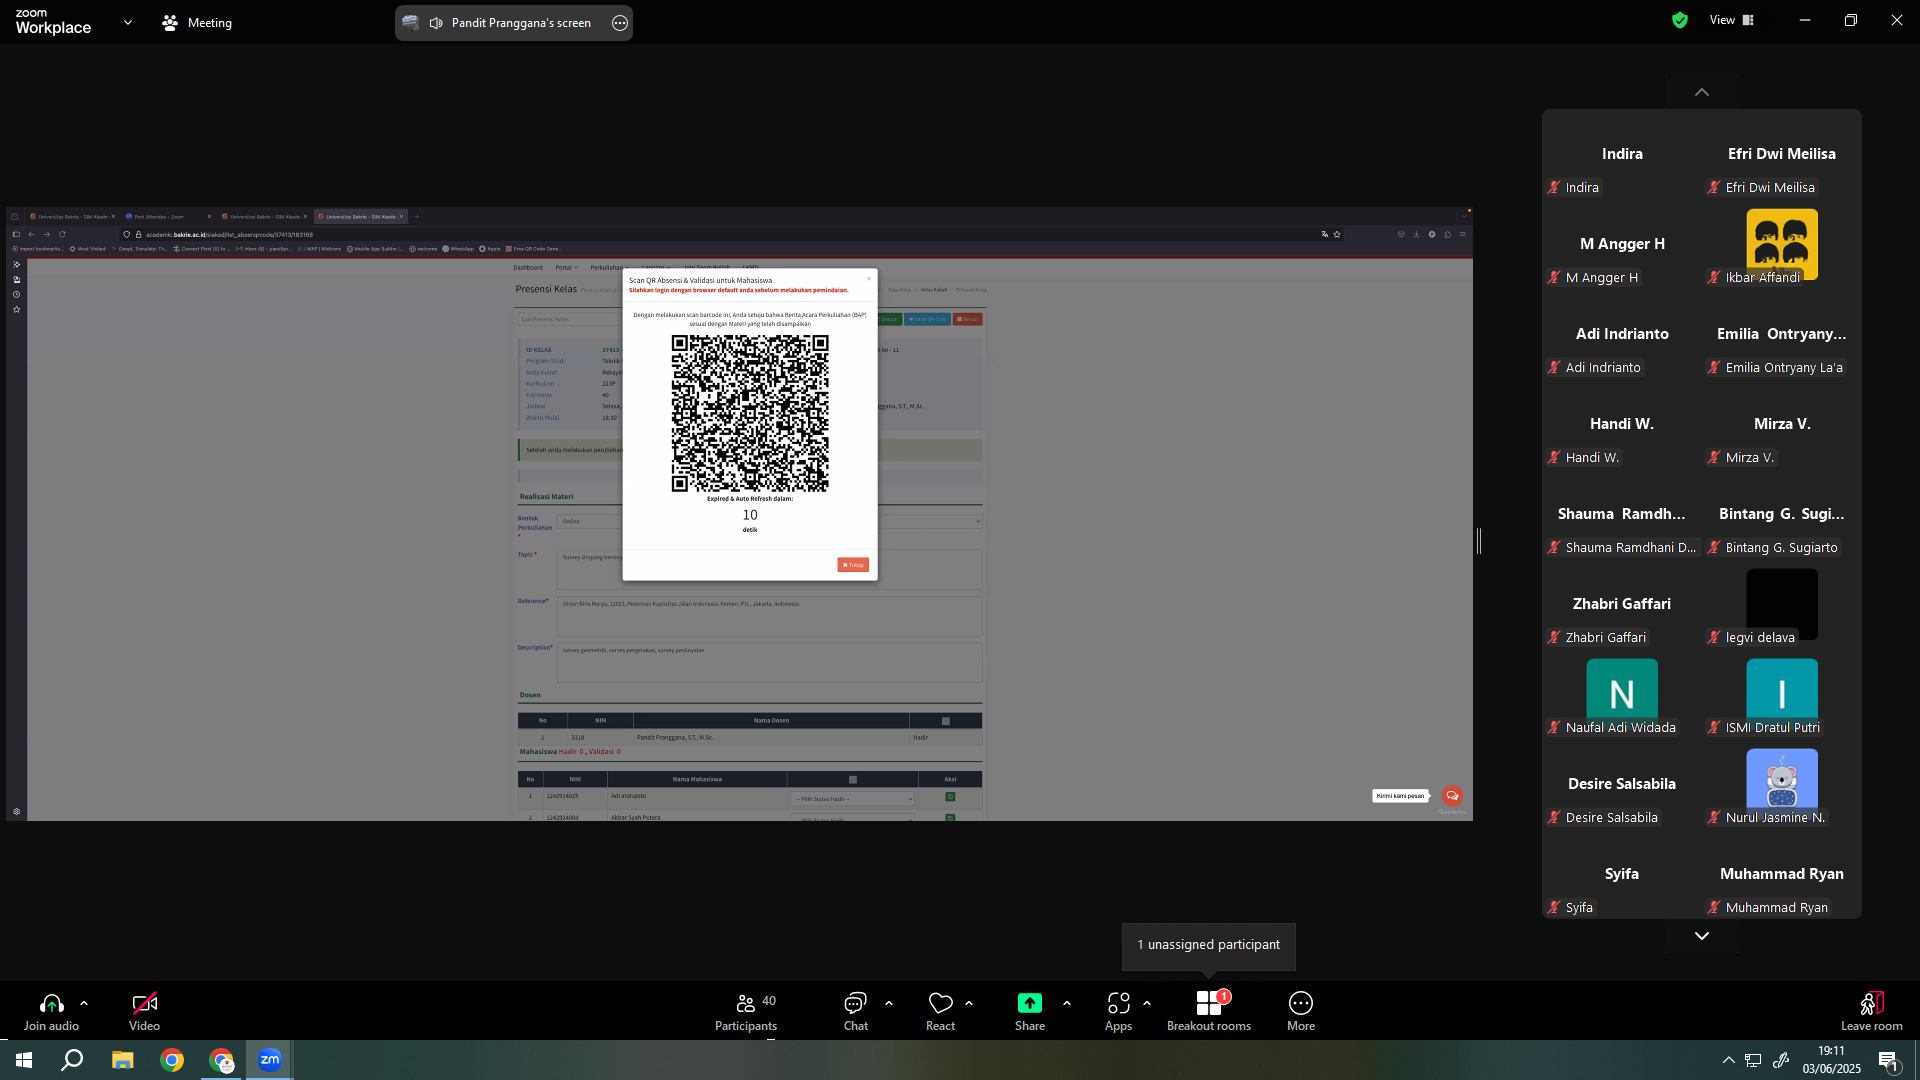The width and height of the screenshot is (1920, 1080).
Task: Expand the audio options arrow
Action: pos(84,1003)
